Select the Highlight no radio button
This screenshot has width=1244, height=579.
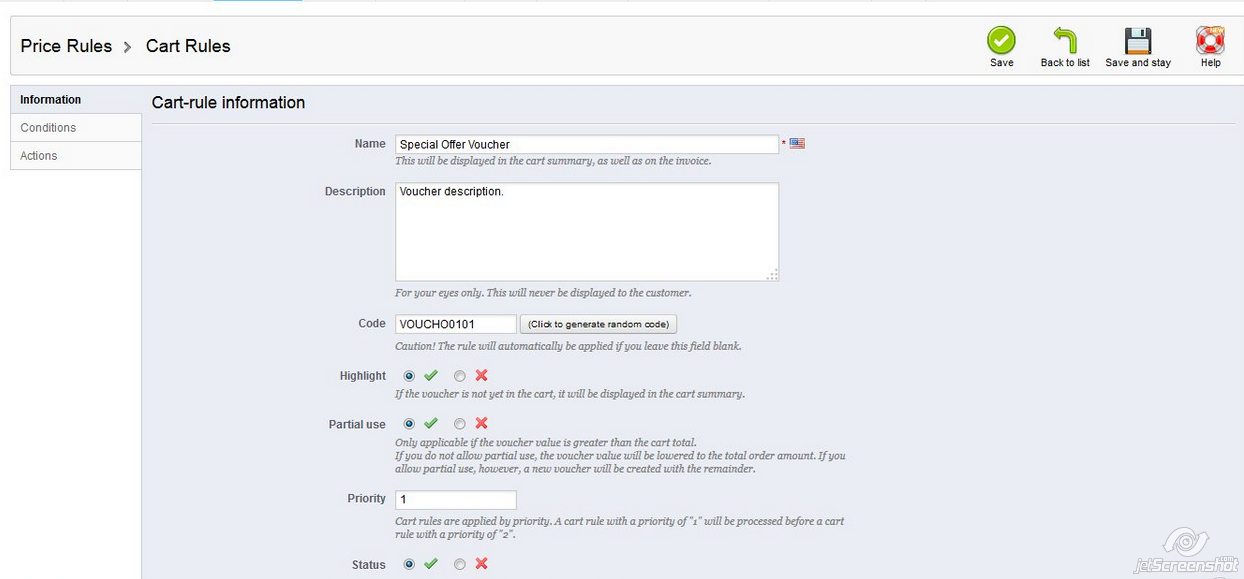click(x=460, y=376)
